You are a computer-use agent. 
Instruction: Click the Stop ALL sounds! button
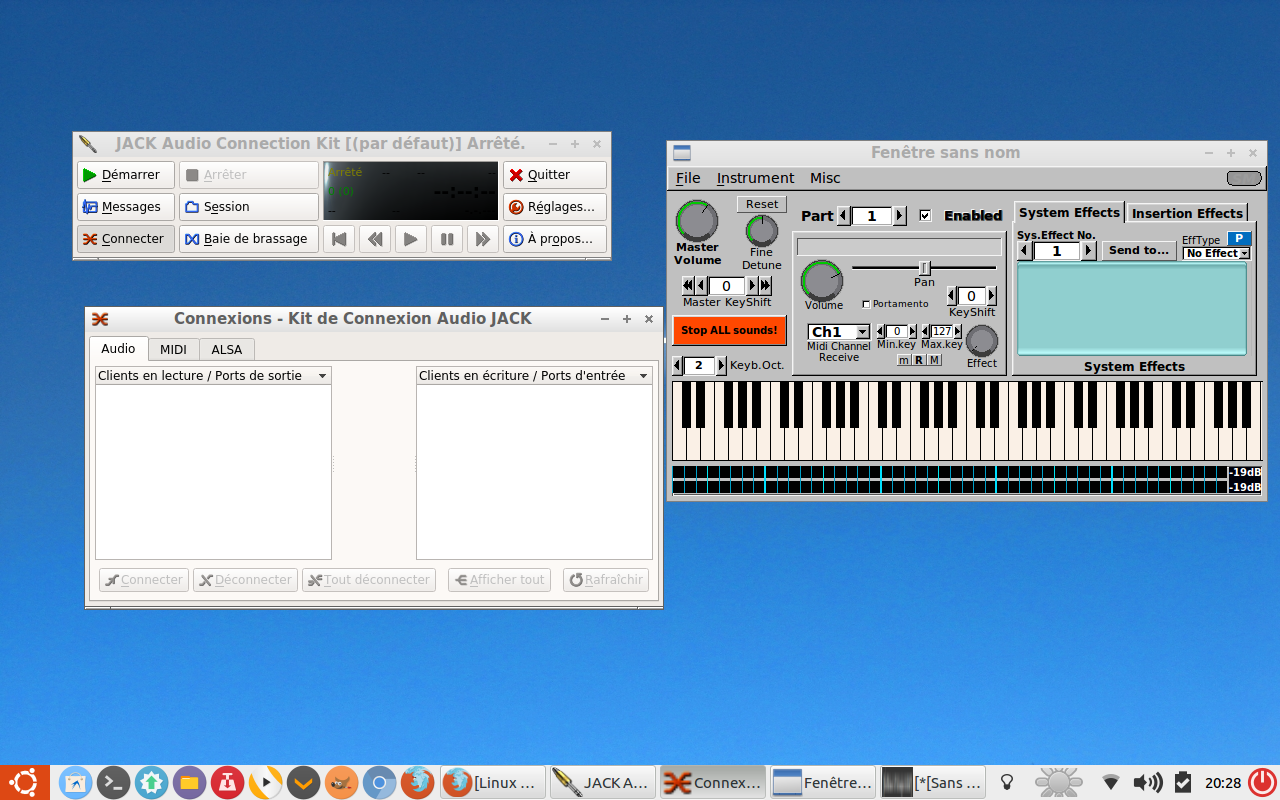[x=729, y=330]
